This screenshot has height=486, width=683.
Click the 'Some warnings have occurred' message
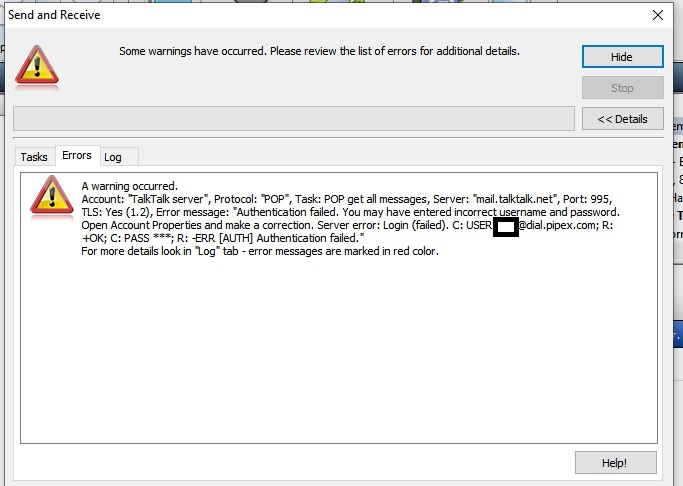[x=319, y=50]
